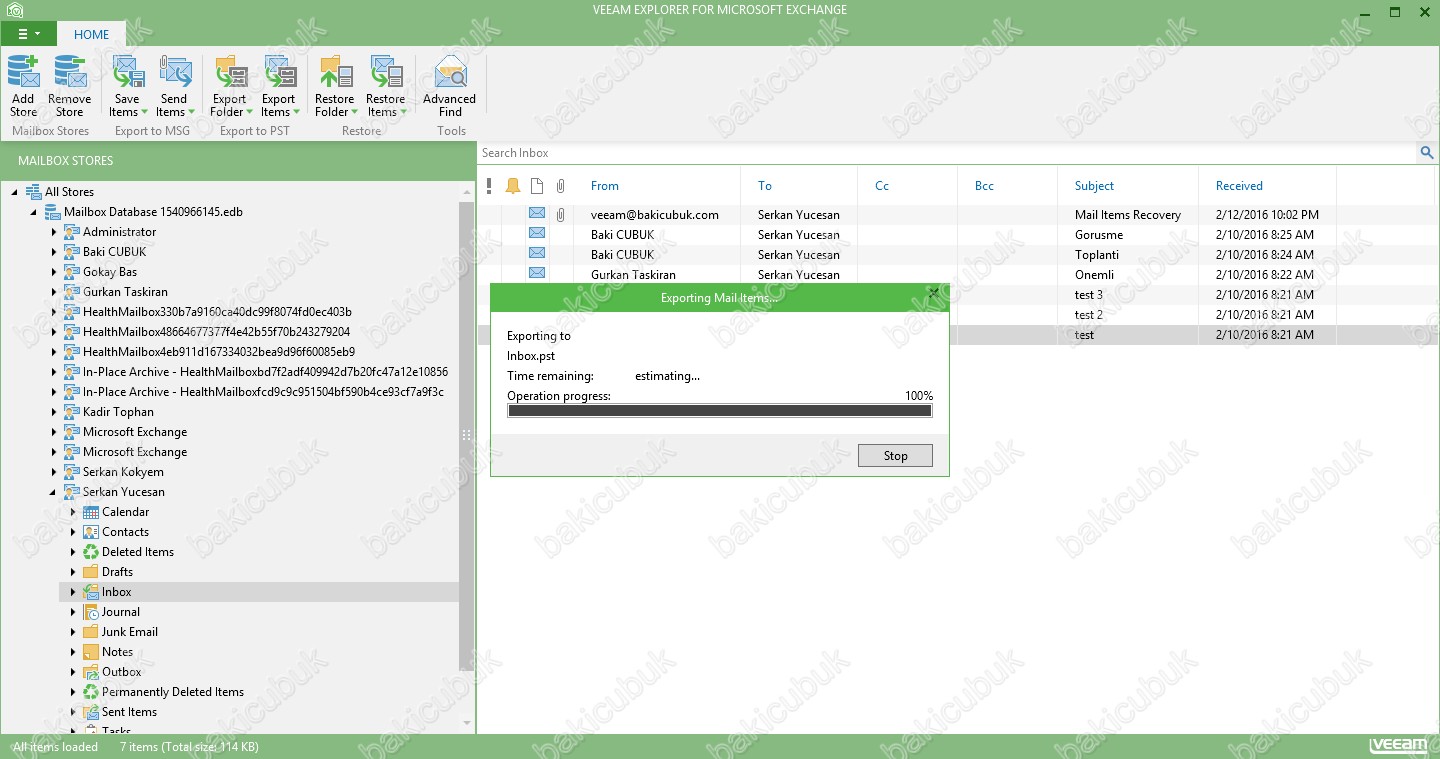The height and width of the screenshot is (759, 1440).
Task: Close the Exporting Mail Items dialog
Action: 934,293
